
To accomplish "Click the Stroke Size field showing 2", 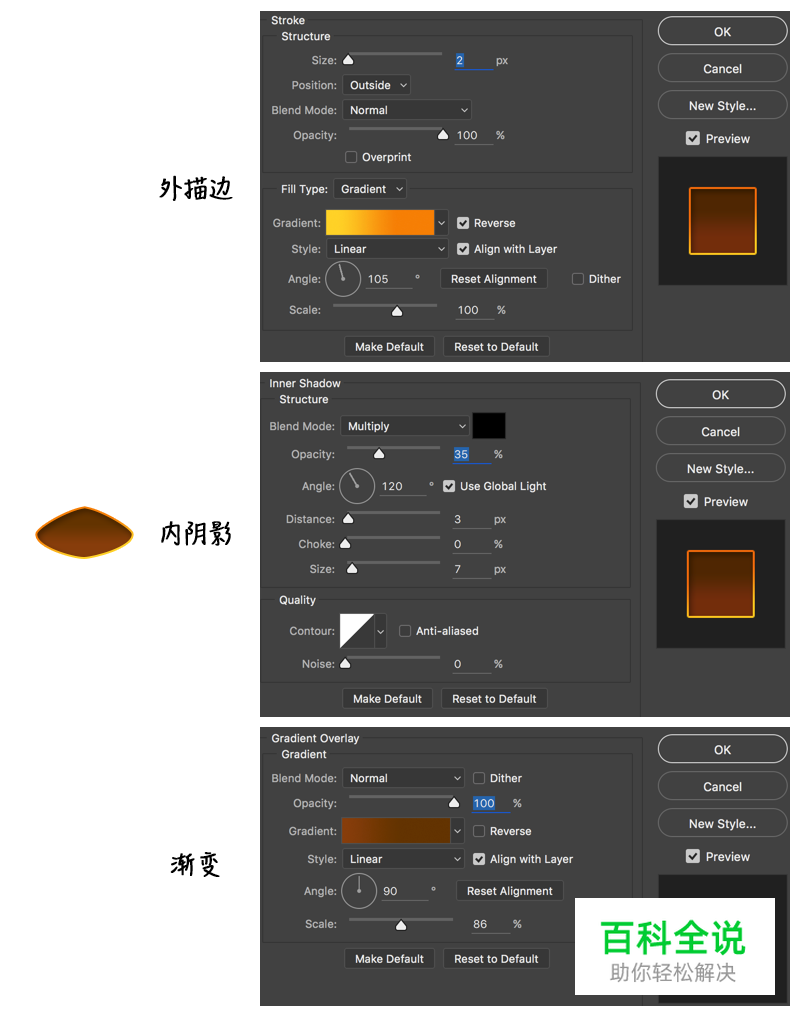I will pos(472,60).
